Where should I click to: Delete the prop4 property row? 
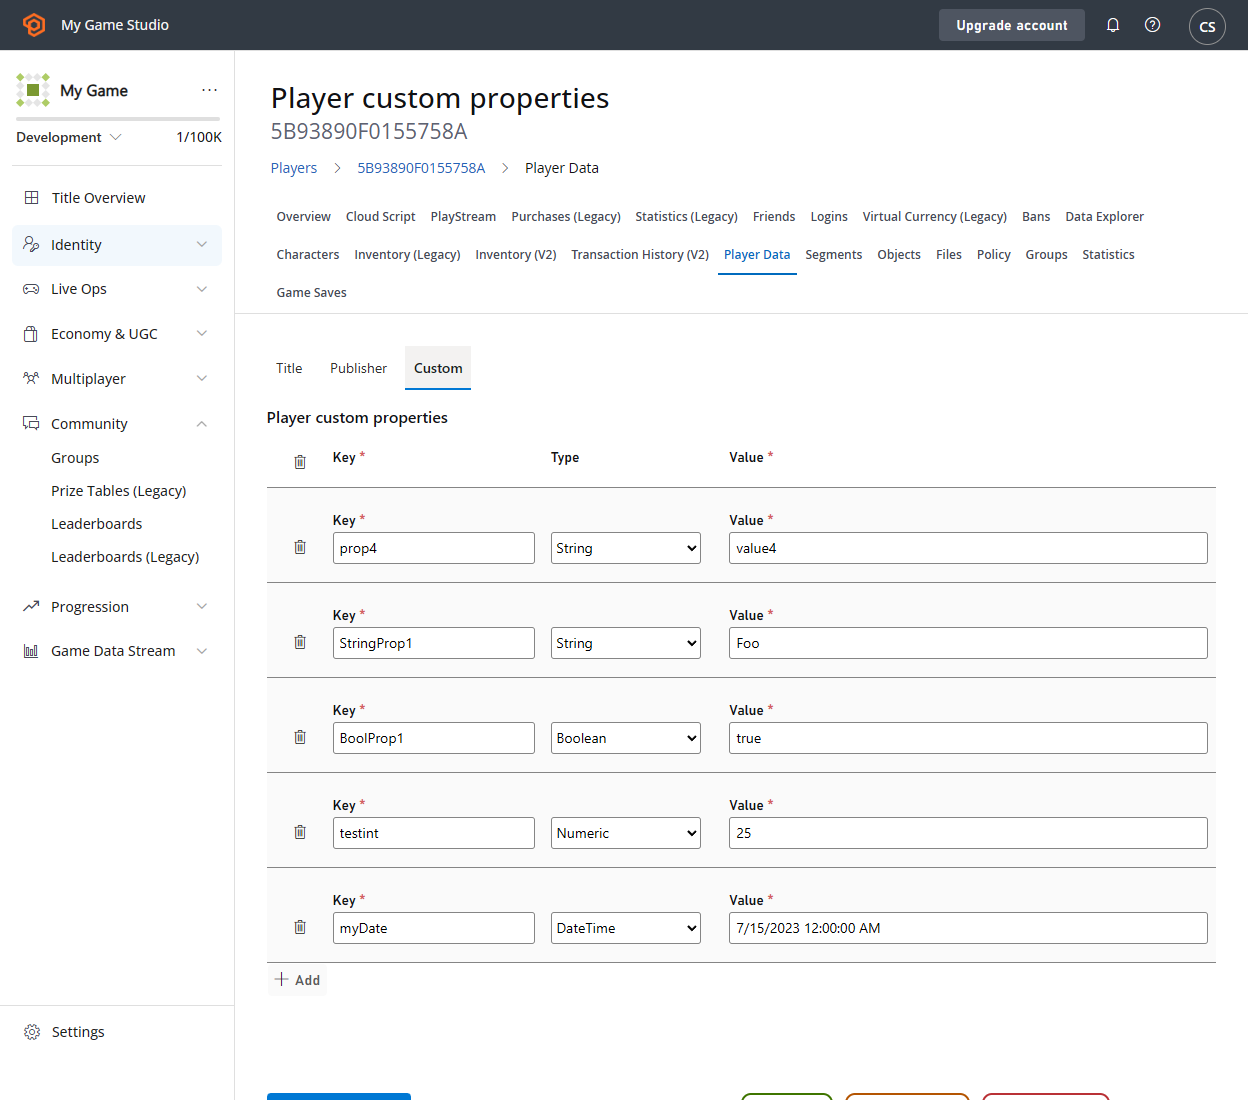pos(300,547)
